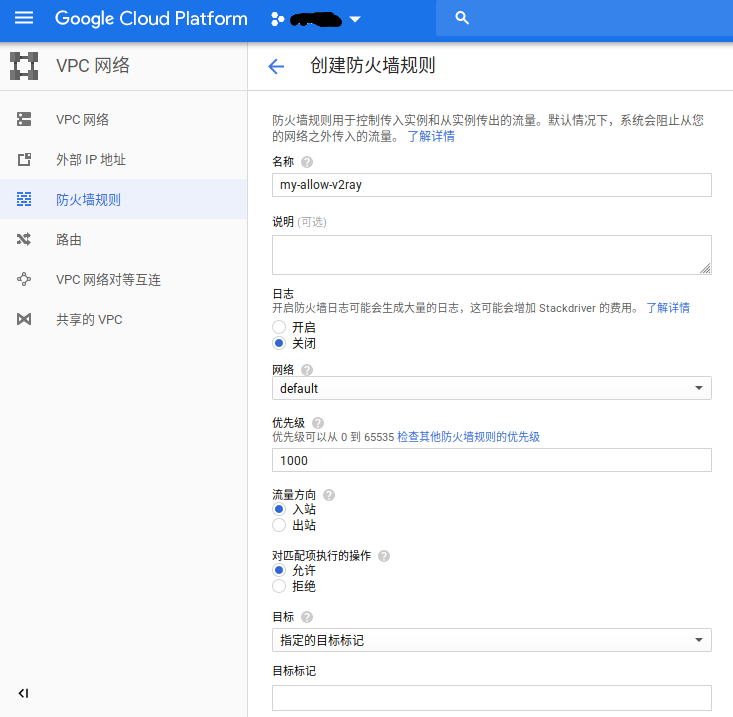
Task: Click the 说明 description text area
Action: tap(491, 254)
